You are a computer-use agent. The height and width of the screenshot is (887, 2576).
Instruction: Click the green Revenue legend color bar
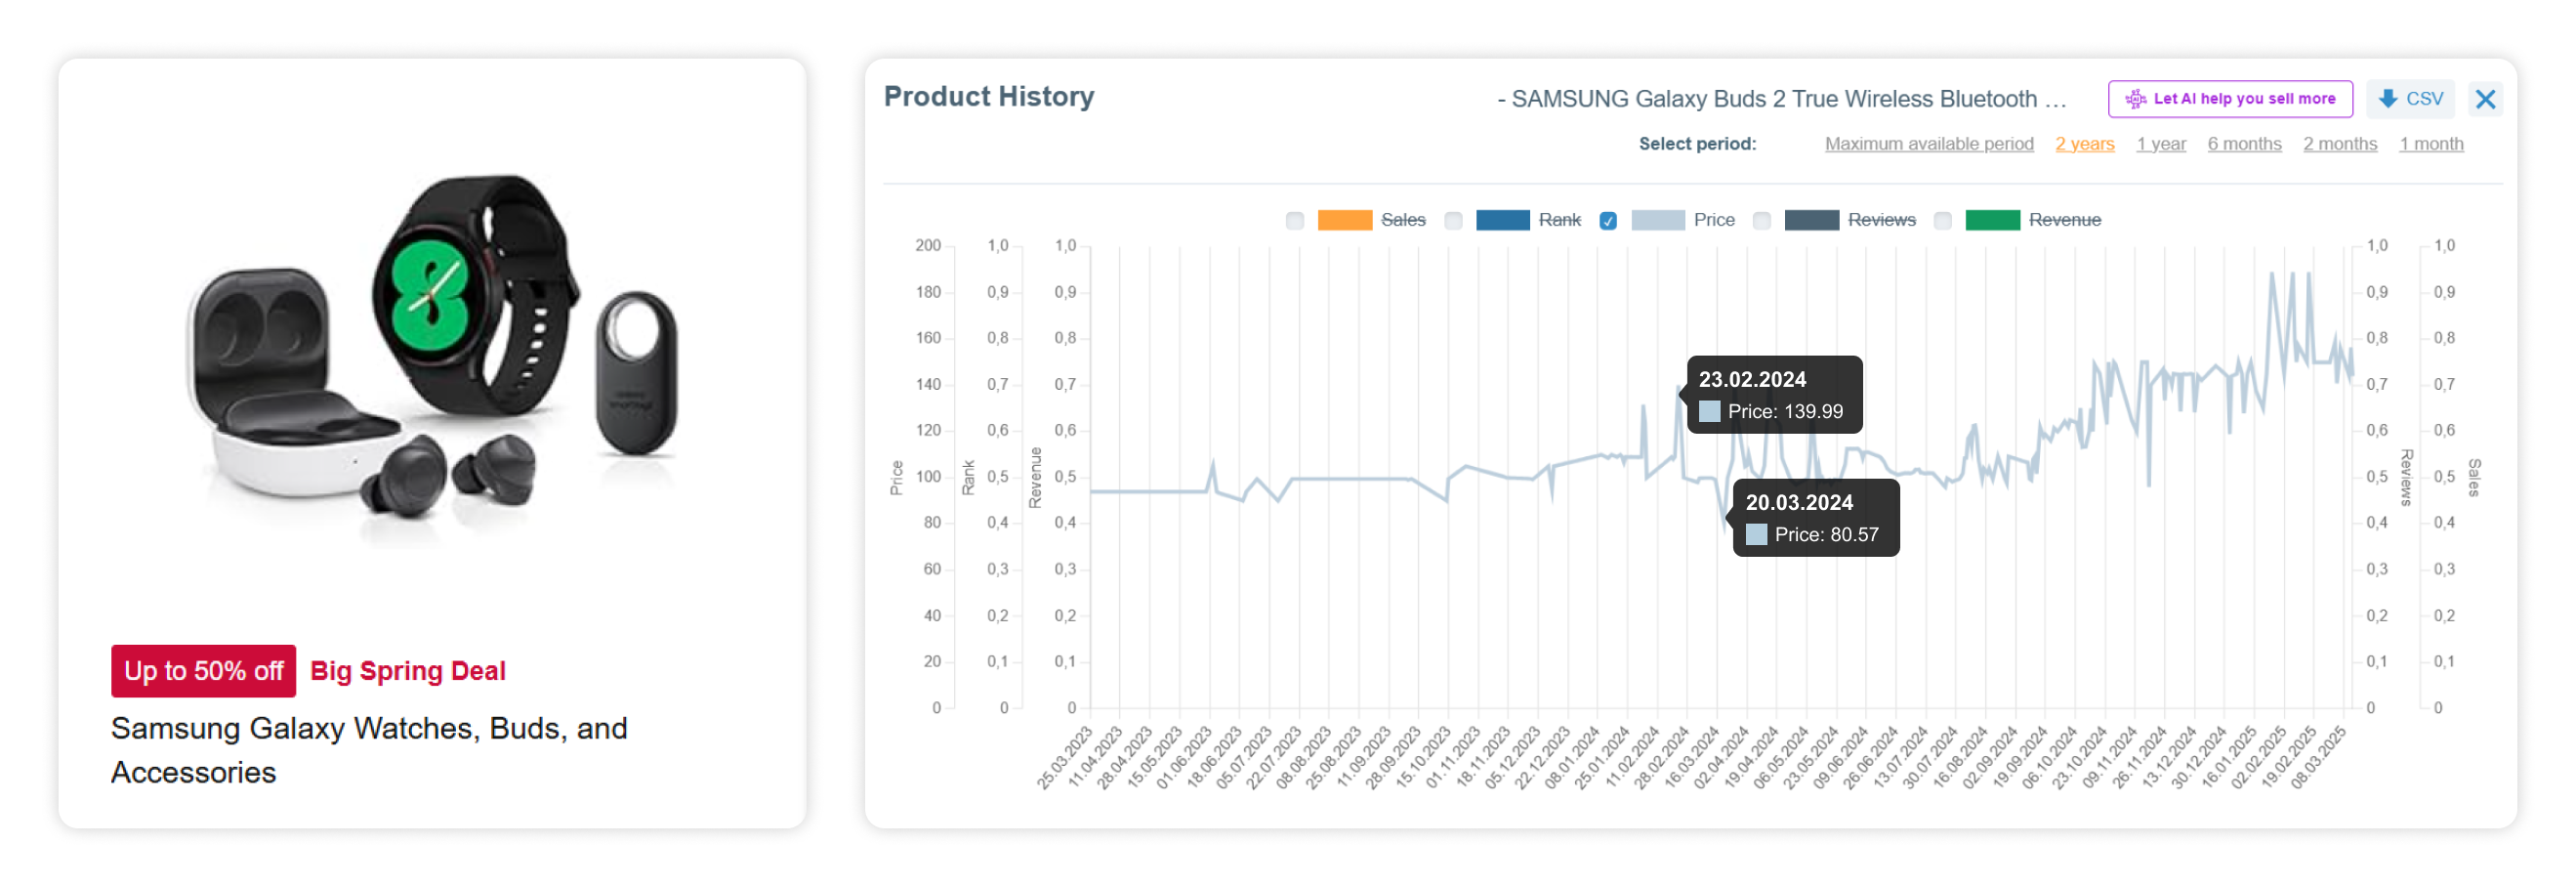(1992, 220)
